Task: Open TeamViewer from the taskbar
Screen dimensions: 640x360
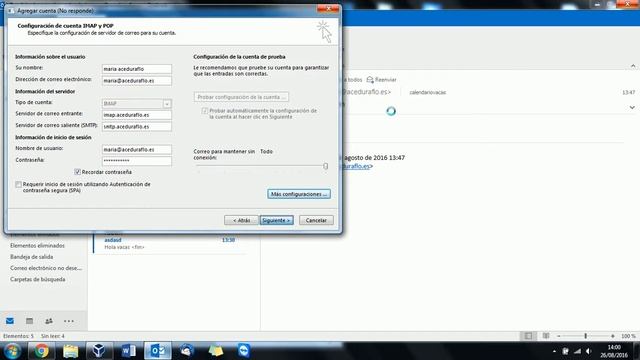Action: pos(244,351)
